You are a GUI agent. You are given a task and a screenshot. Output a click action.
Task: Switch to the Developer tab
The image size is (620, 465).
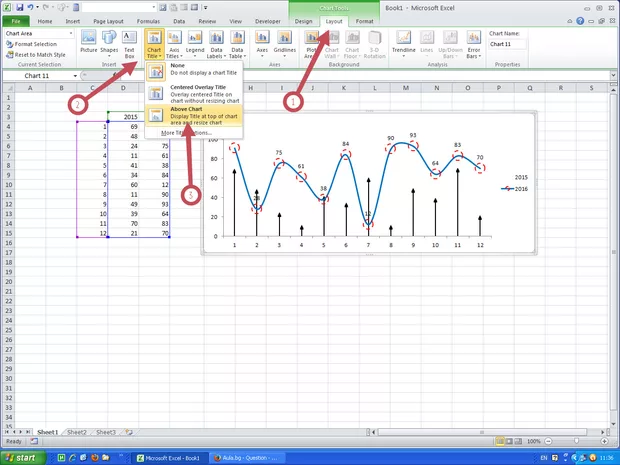[x=268, y=21]
